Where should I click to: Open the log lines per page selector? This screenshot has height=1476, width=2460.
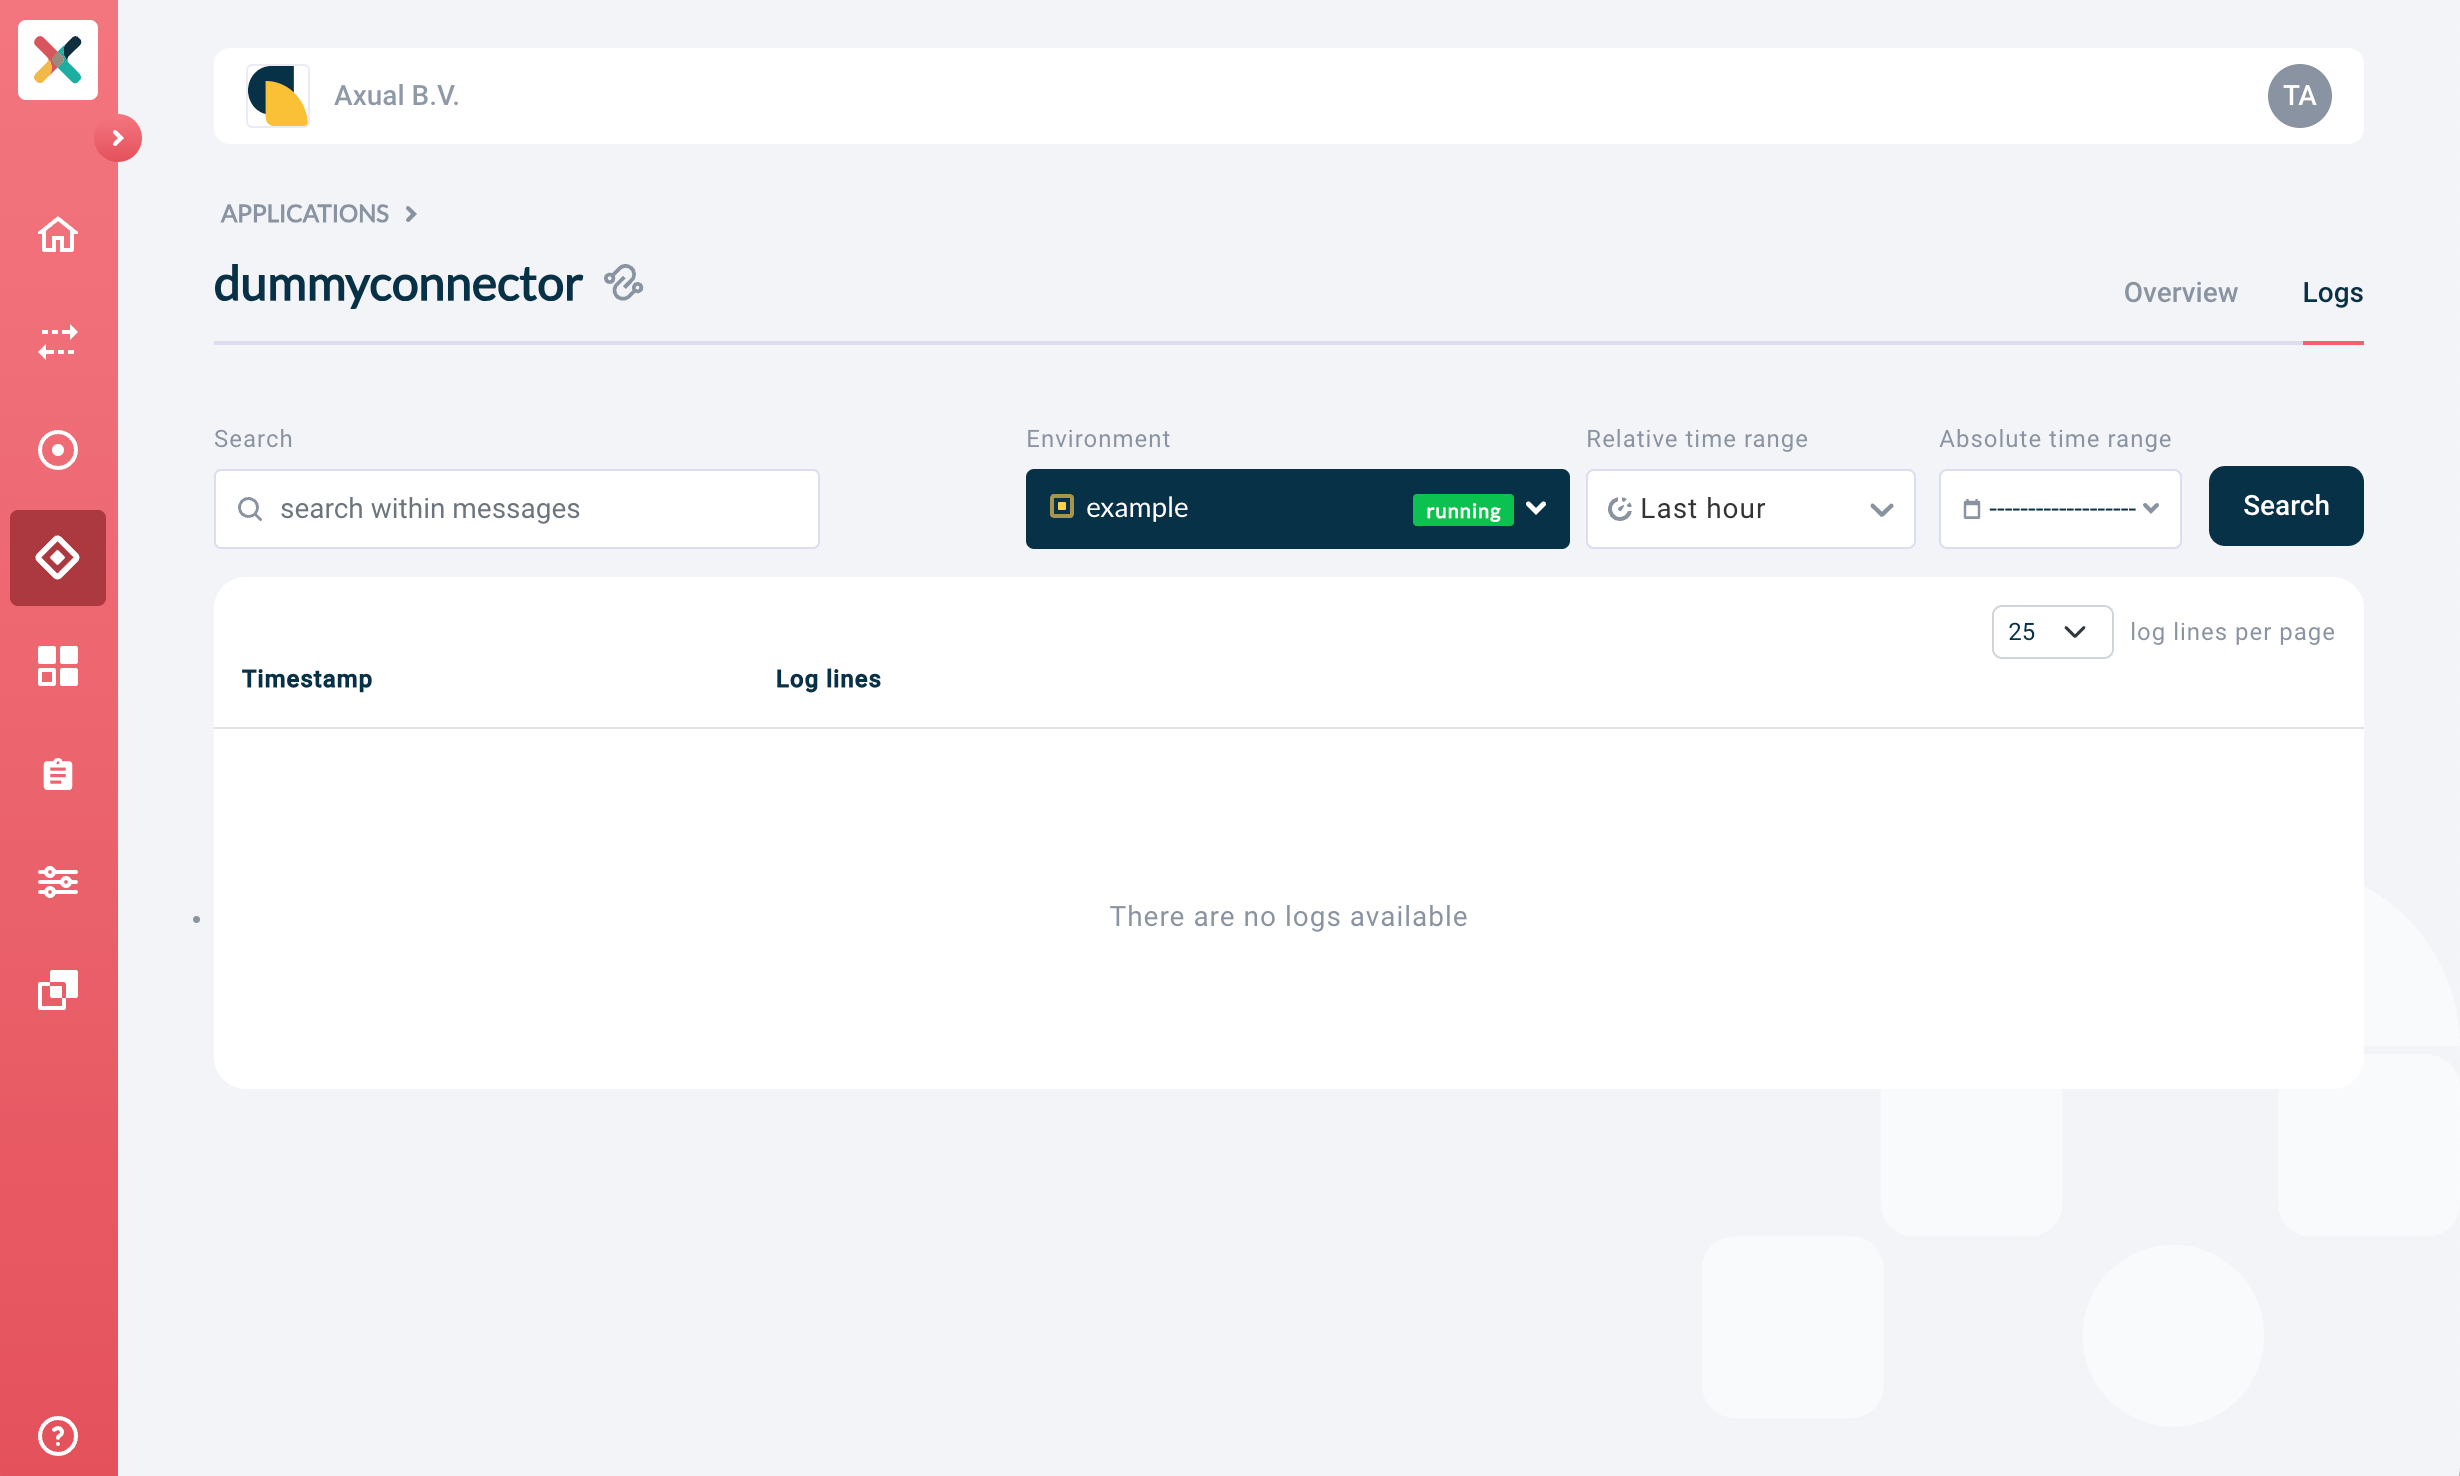pyautogui.click(x=2051, y=631)
